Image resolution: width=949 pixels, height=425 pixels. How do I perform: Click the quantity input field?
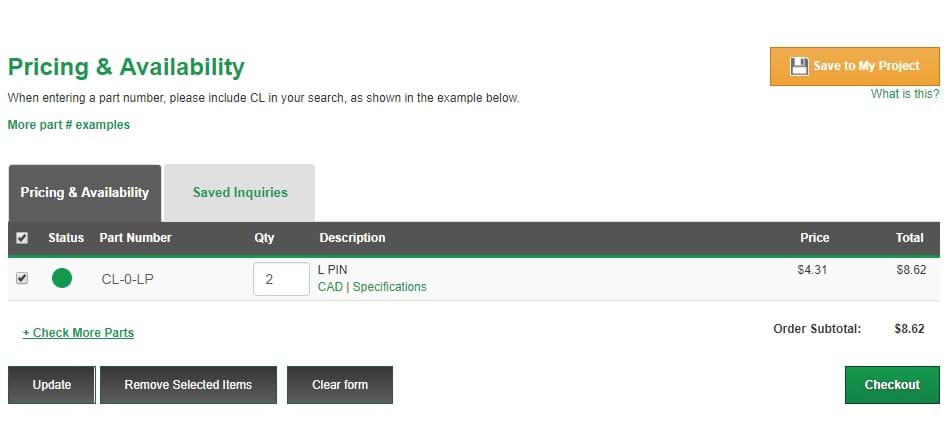281,279
